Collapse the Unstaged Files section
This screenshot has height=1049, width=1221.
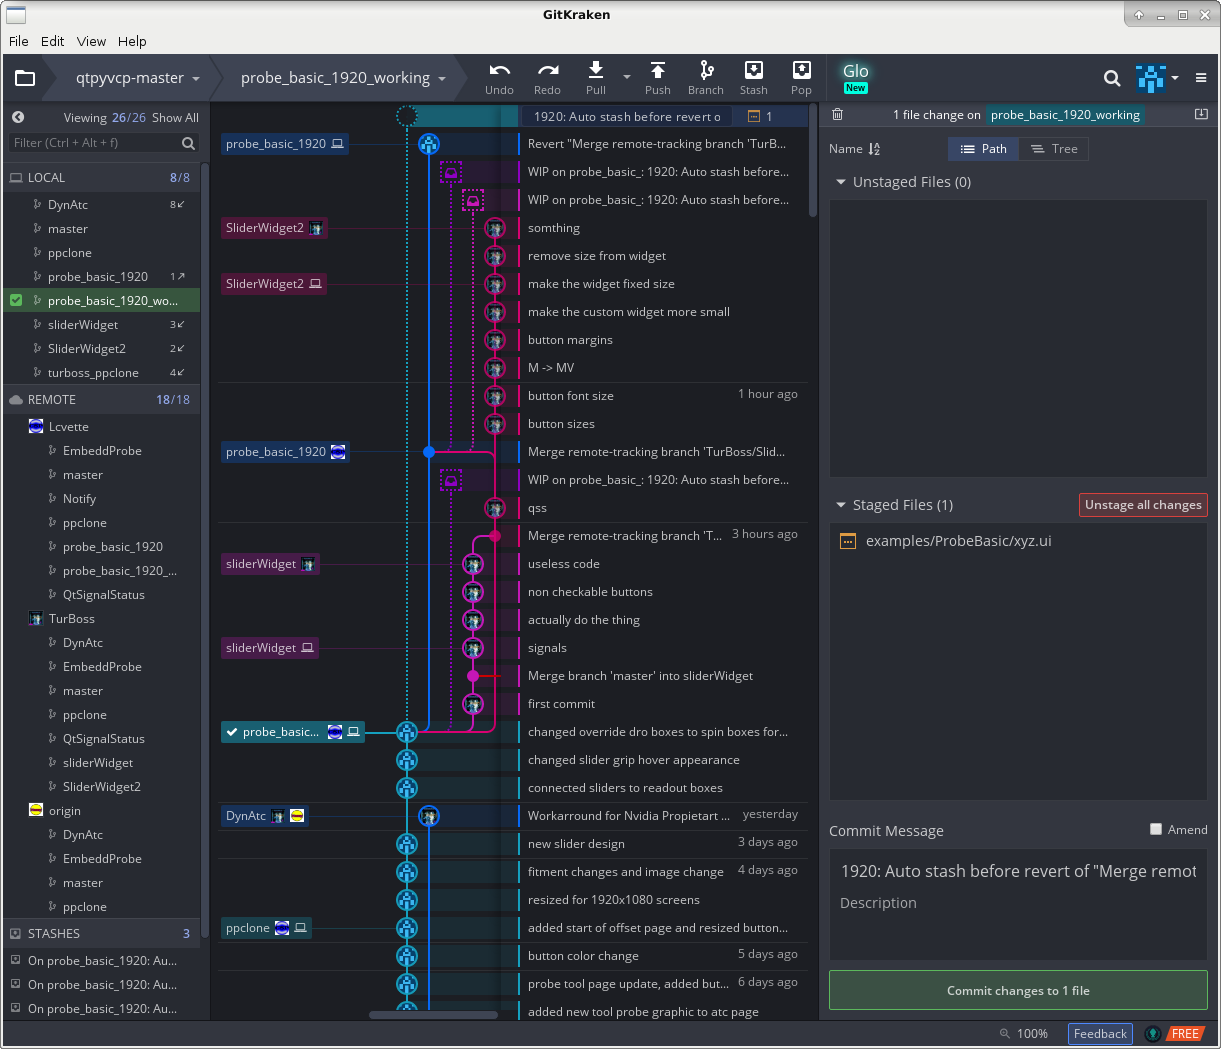[x=842, y=182]
